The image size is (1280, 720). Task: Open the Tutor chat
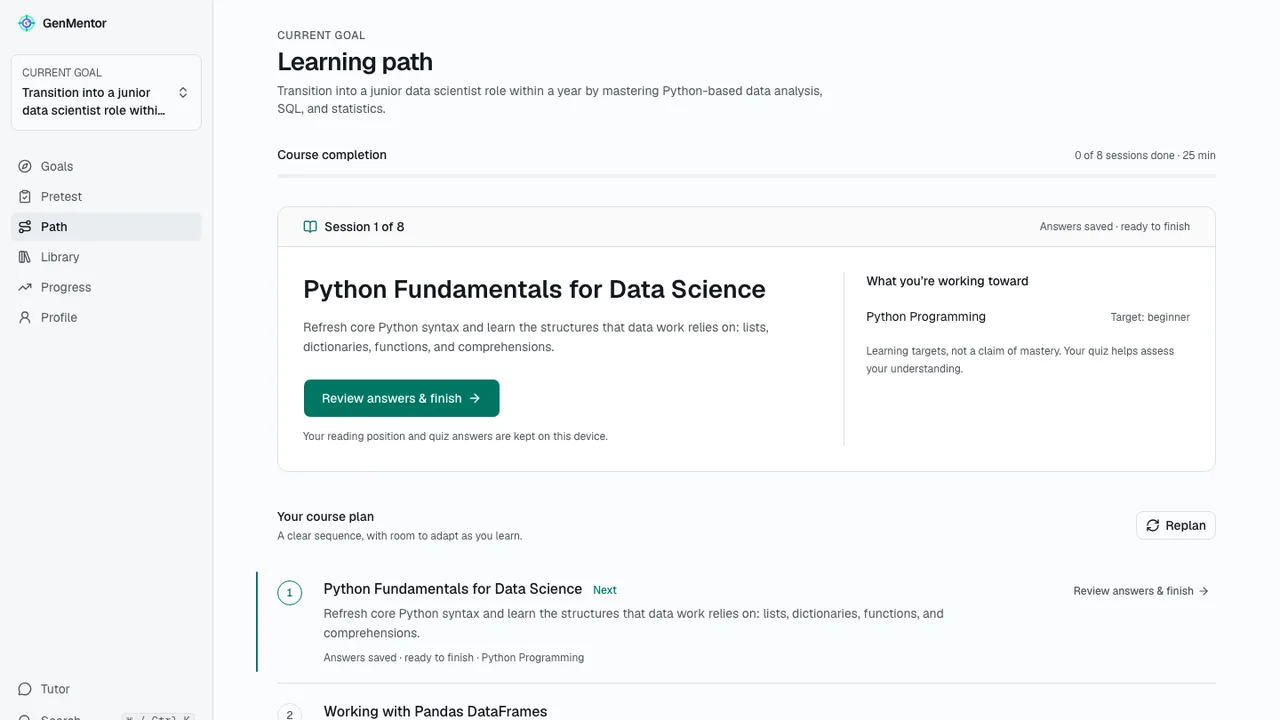(106, 689)
